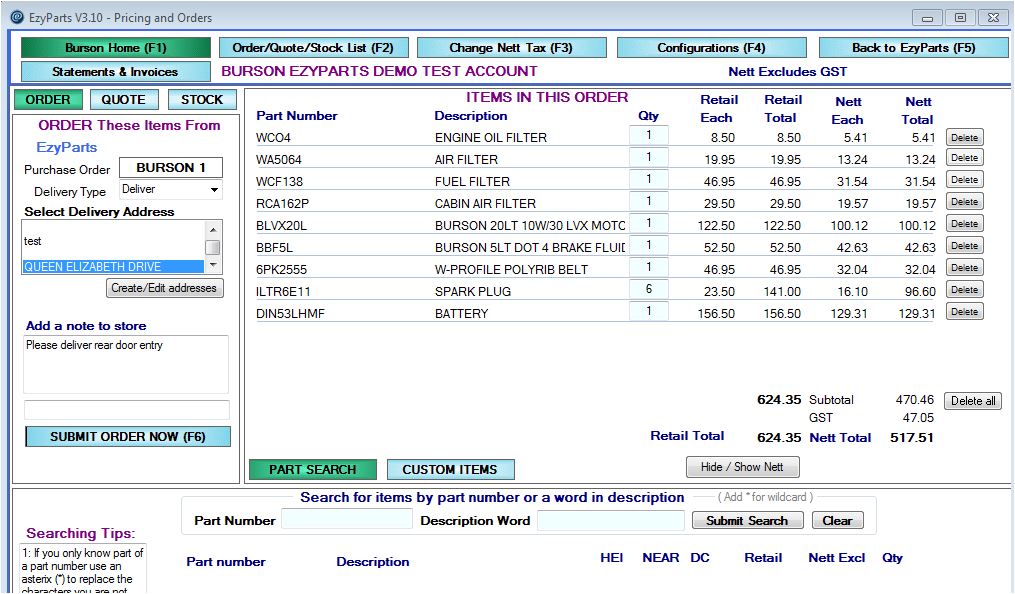Select the PART SEARCH tab
The width and height of the screenshot is (1015, 594).
click(313, 470)
